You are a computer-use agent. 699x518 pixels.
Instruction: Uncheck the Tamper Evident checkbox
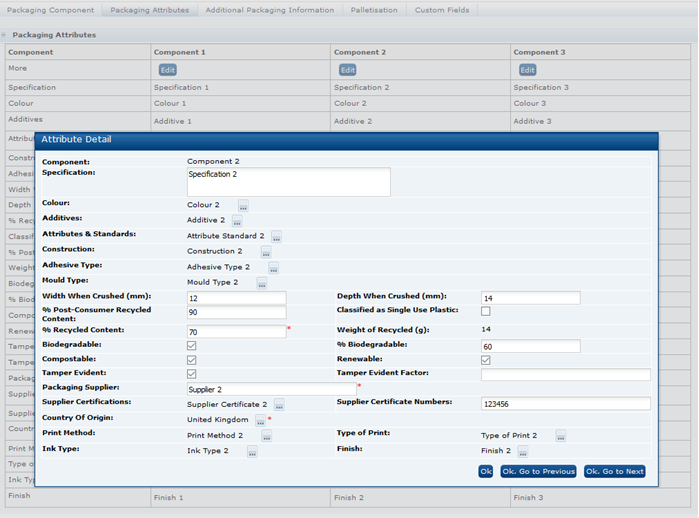click(192, 374)
